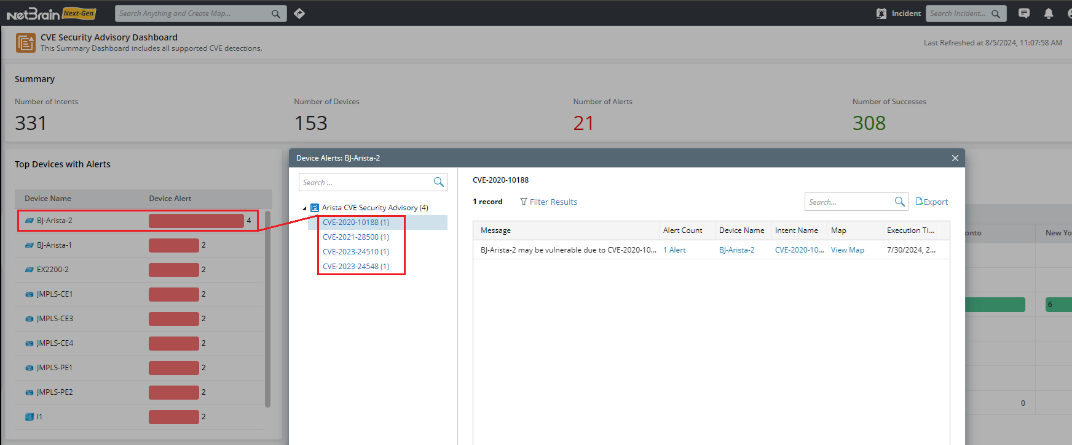Click the Search Incident field
Viewport: 1072px width, 445px height.
coord(967,14)
